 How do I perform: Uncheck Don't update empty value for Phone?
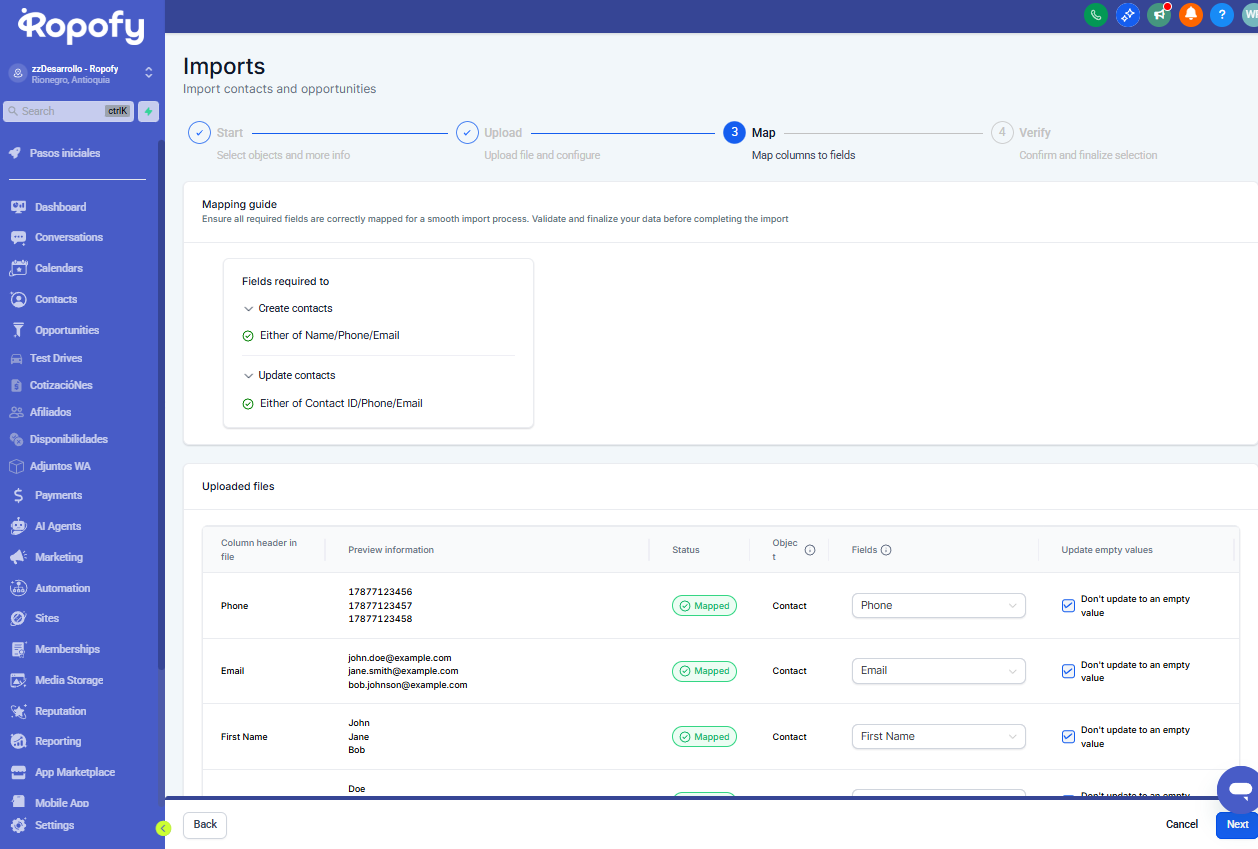pyautogui.click(x=1068, y=606)
